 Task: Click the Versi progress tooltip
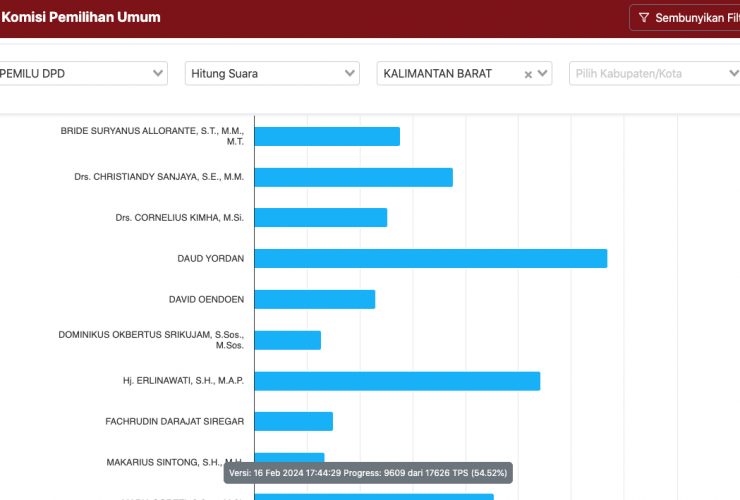pos(368,472)
